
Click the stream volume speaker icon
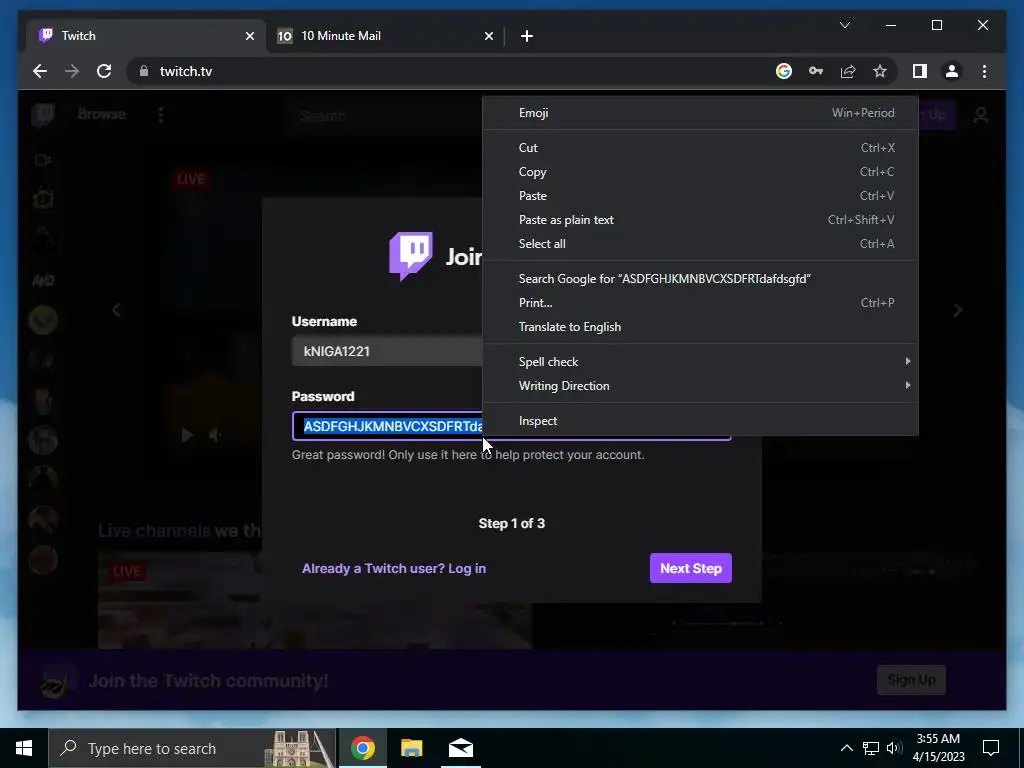coord(214,435)
